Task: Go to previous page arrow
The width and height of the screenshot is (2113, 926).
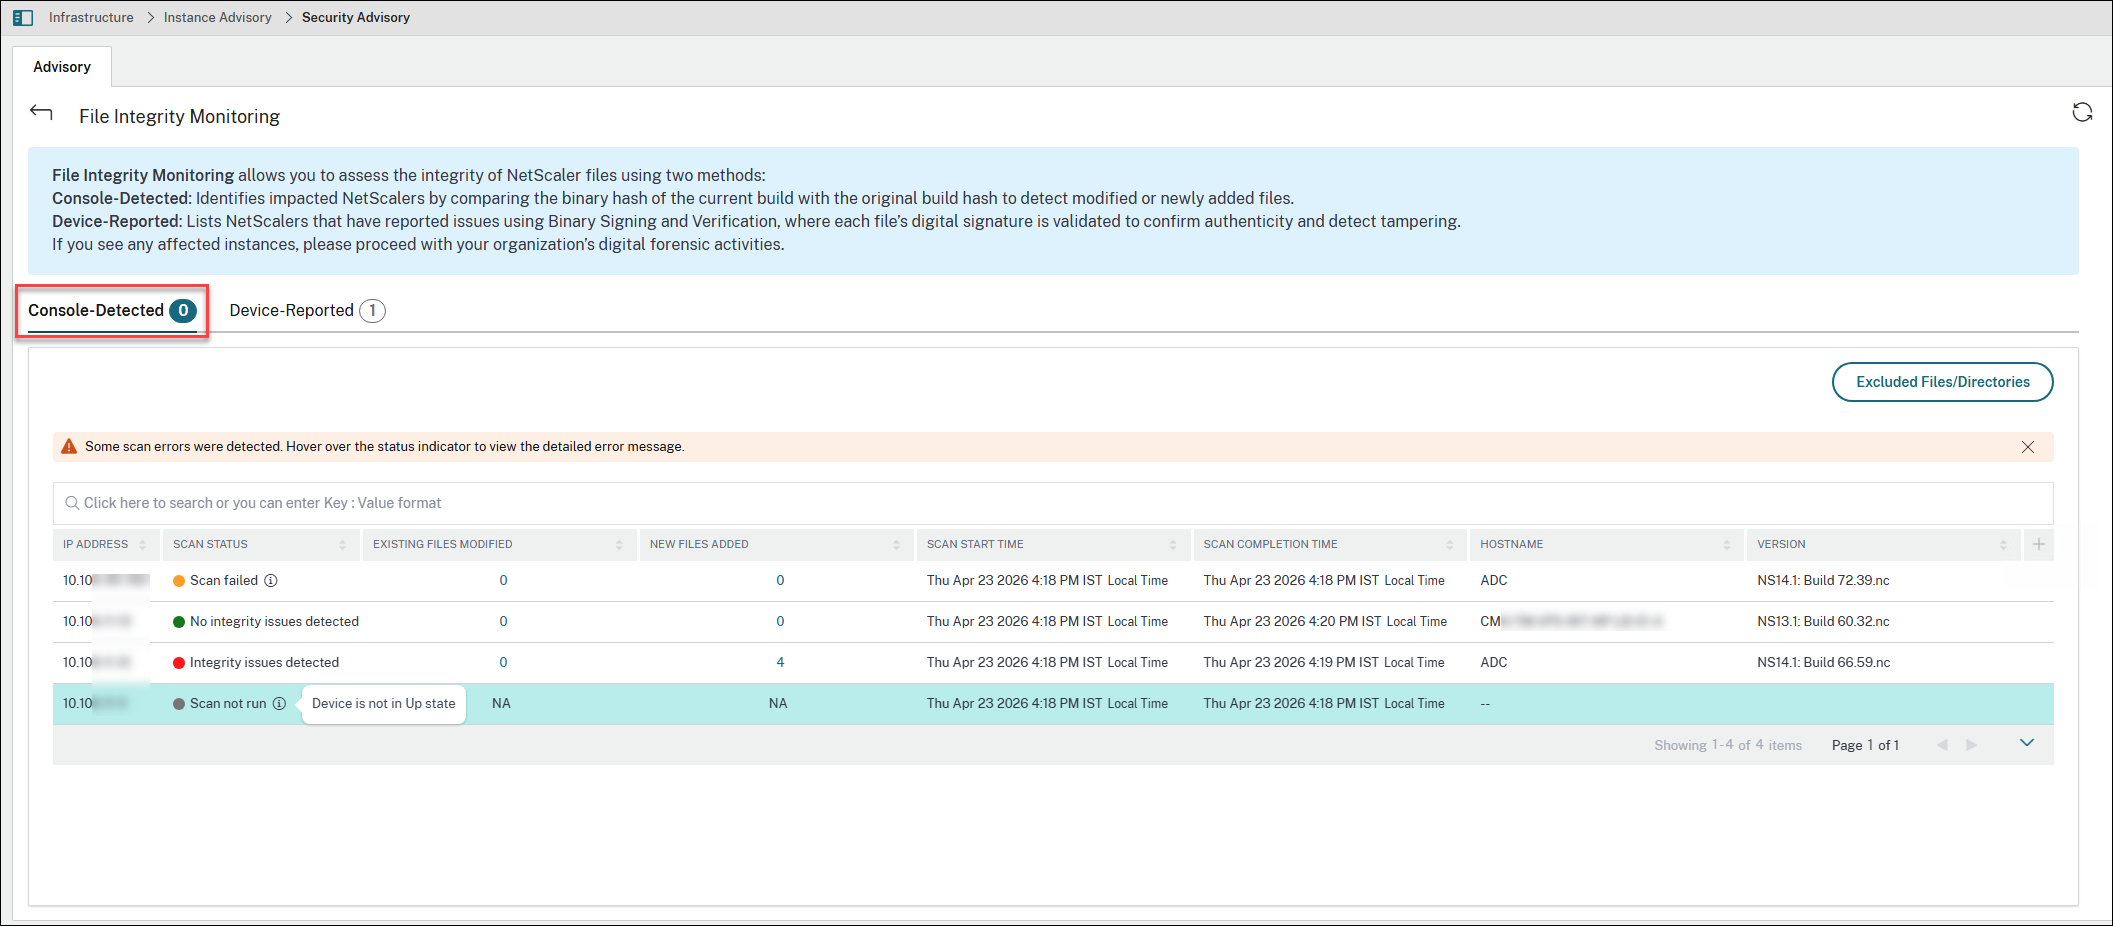Action: coord(1942,745)
